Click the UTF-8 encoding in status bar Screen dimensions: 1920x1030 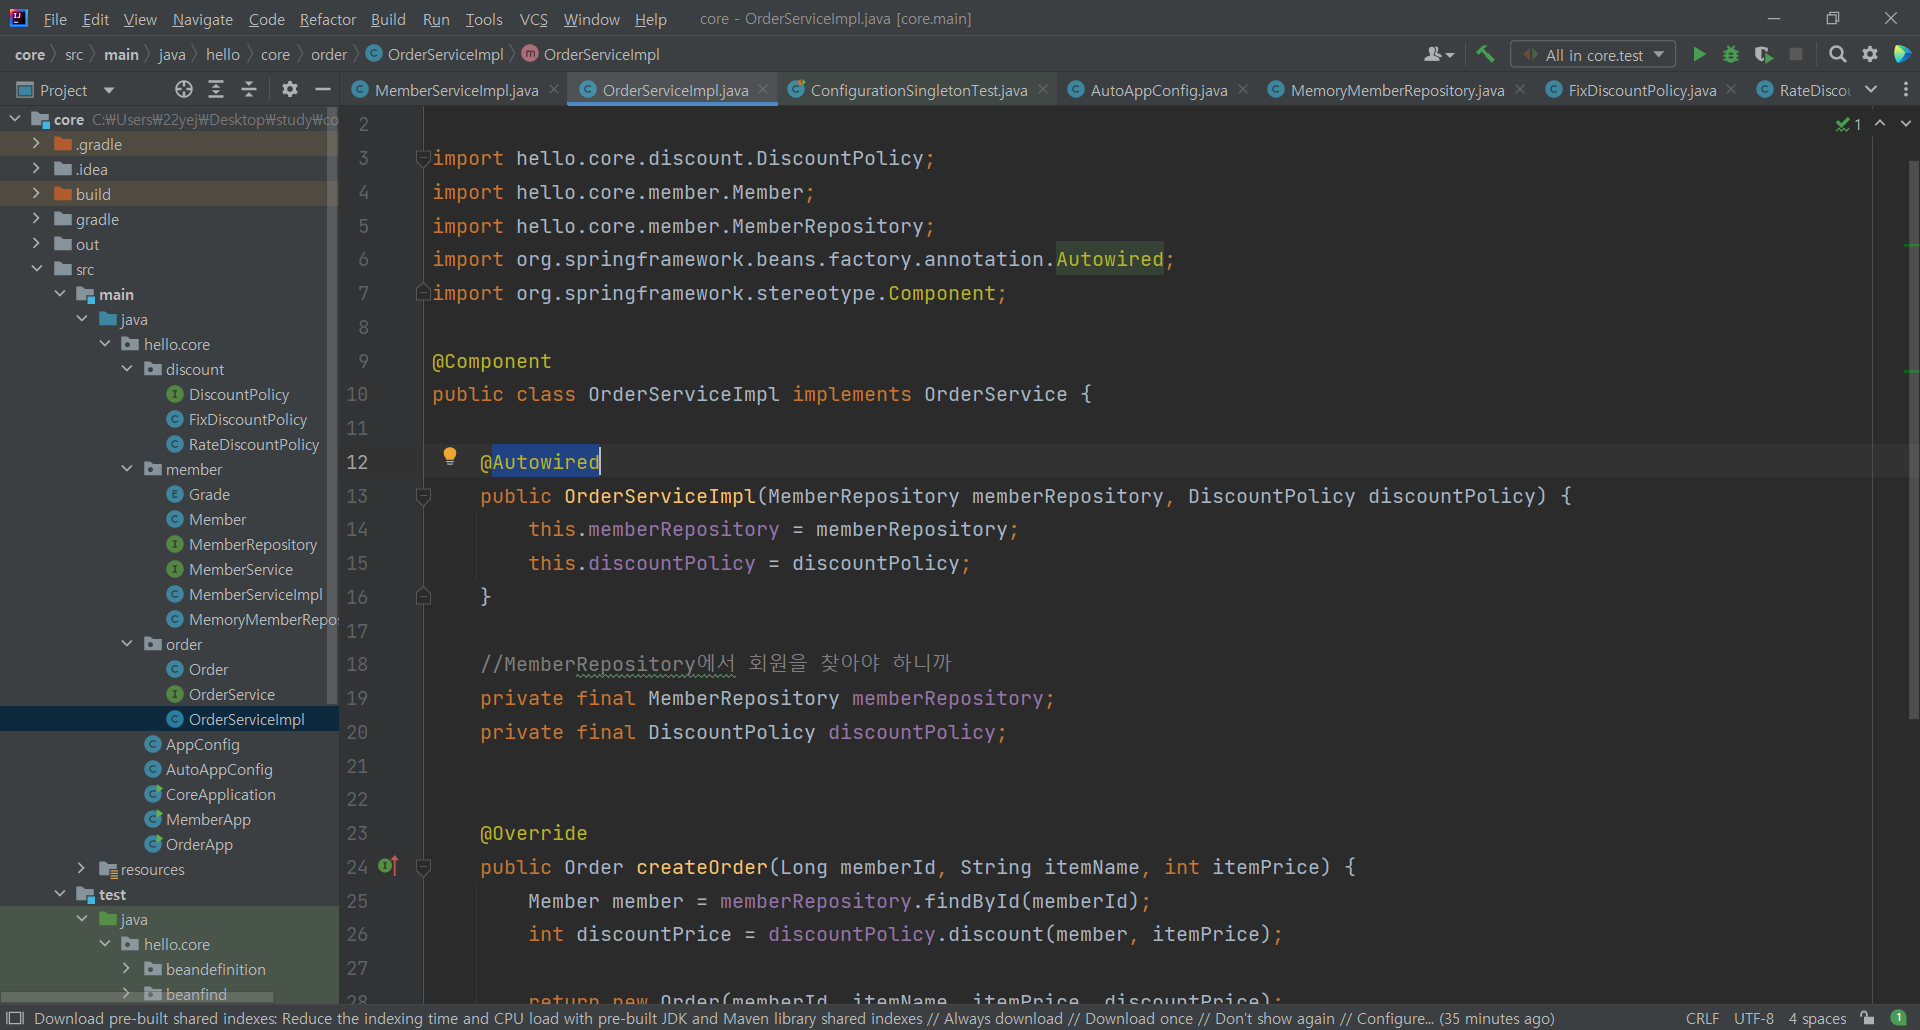pyautogui.click(x=1754, y=1018)
